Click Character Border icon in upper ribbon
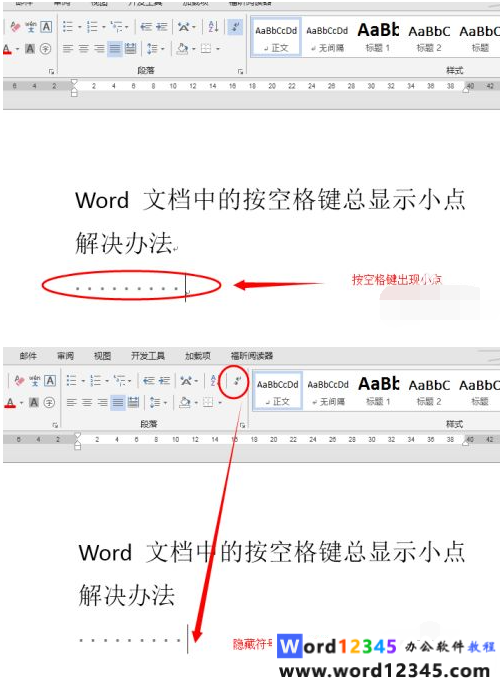Viewport: 500px width, 690px height. 46,27
